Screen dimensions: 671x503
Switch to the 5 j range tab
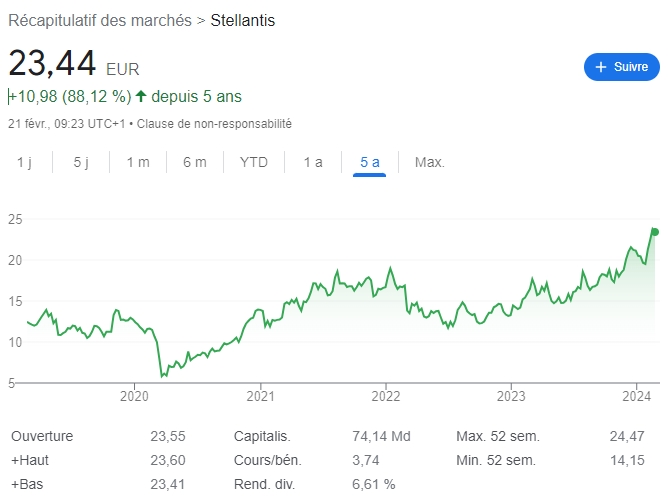tap(82, 162)
